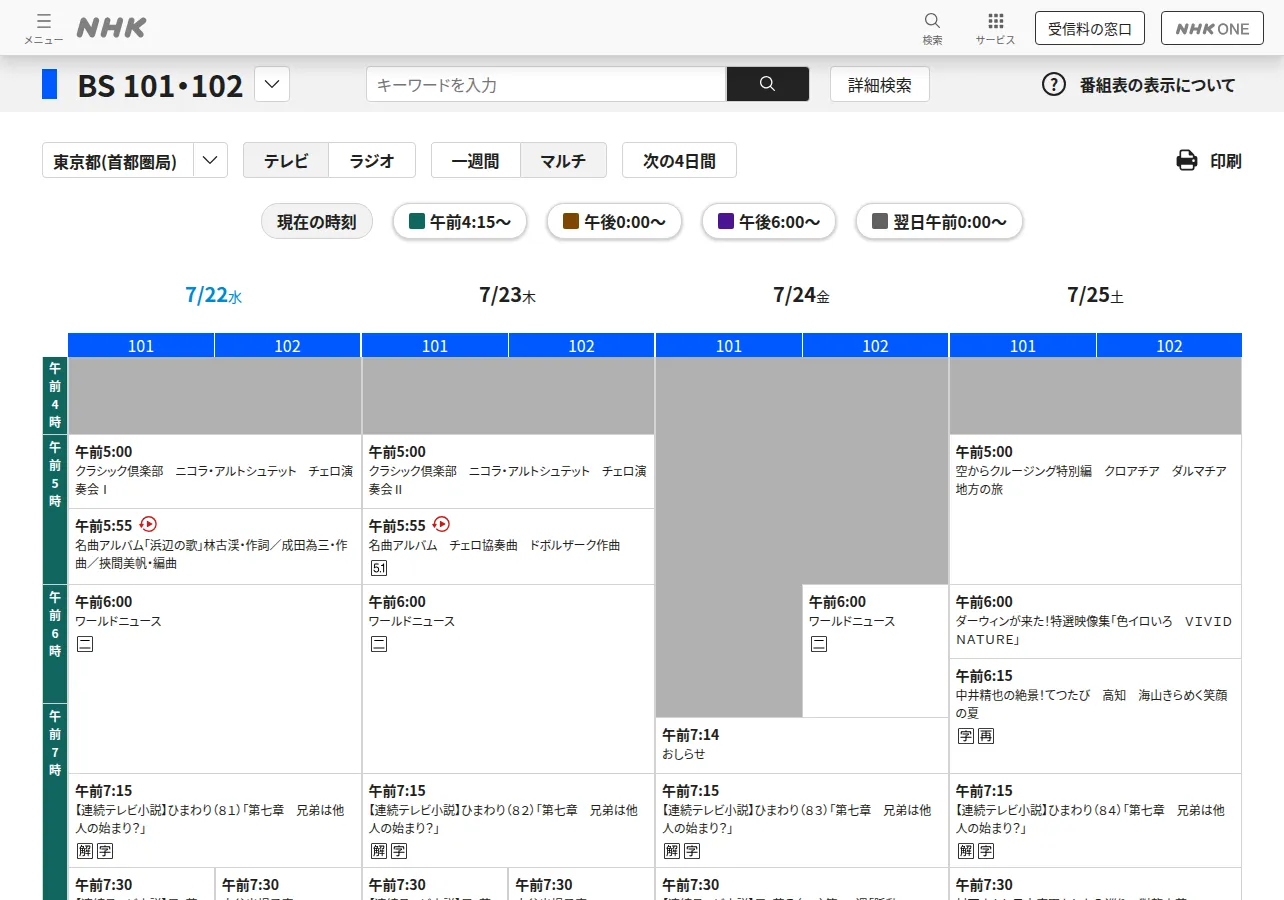
Task: Open the hamburger メニュー icon
Action: click(43, 28)
